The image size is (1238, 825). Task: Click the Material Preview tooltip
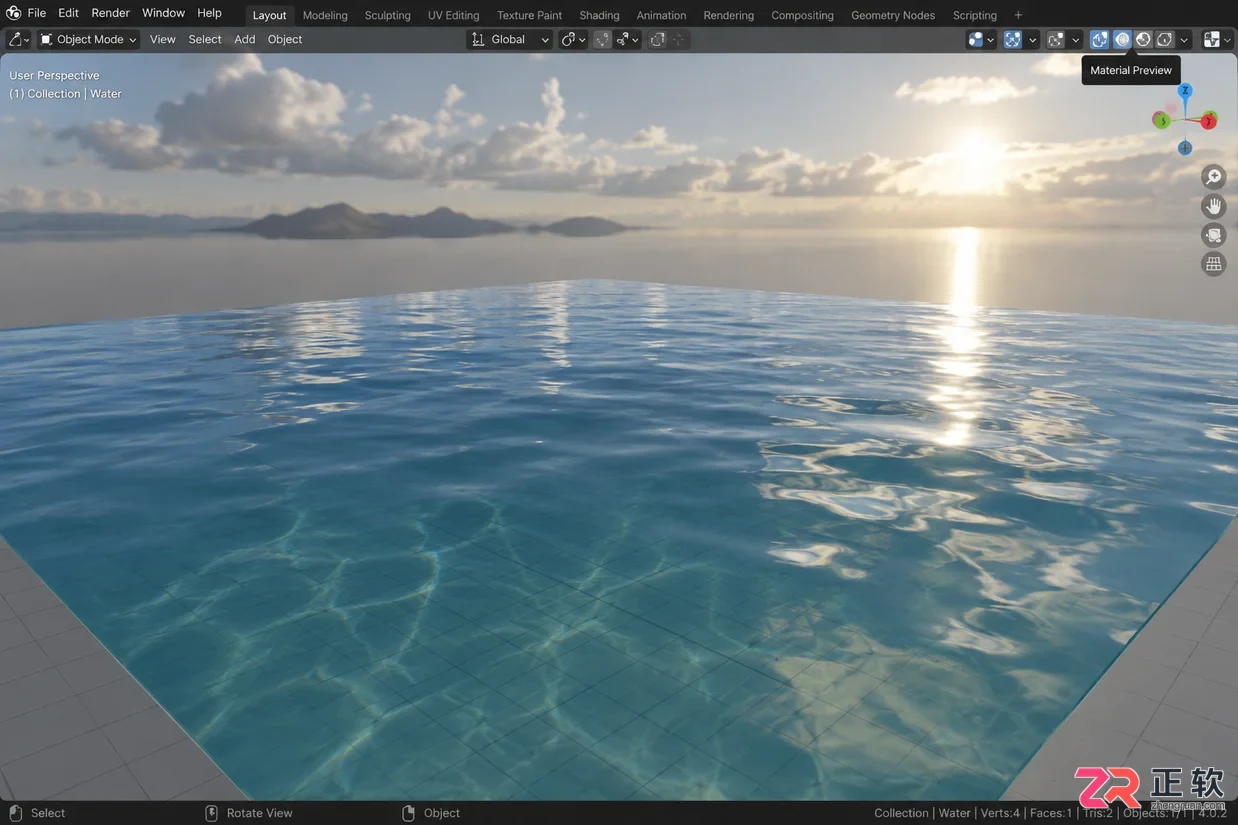click(1131, 70)
